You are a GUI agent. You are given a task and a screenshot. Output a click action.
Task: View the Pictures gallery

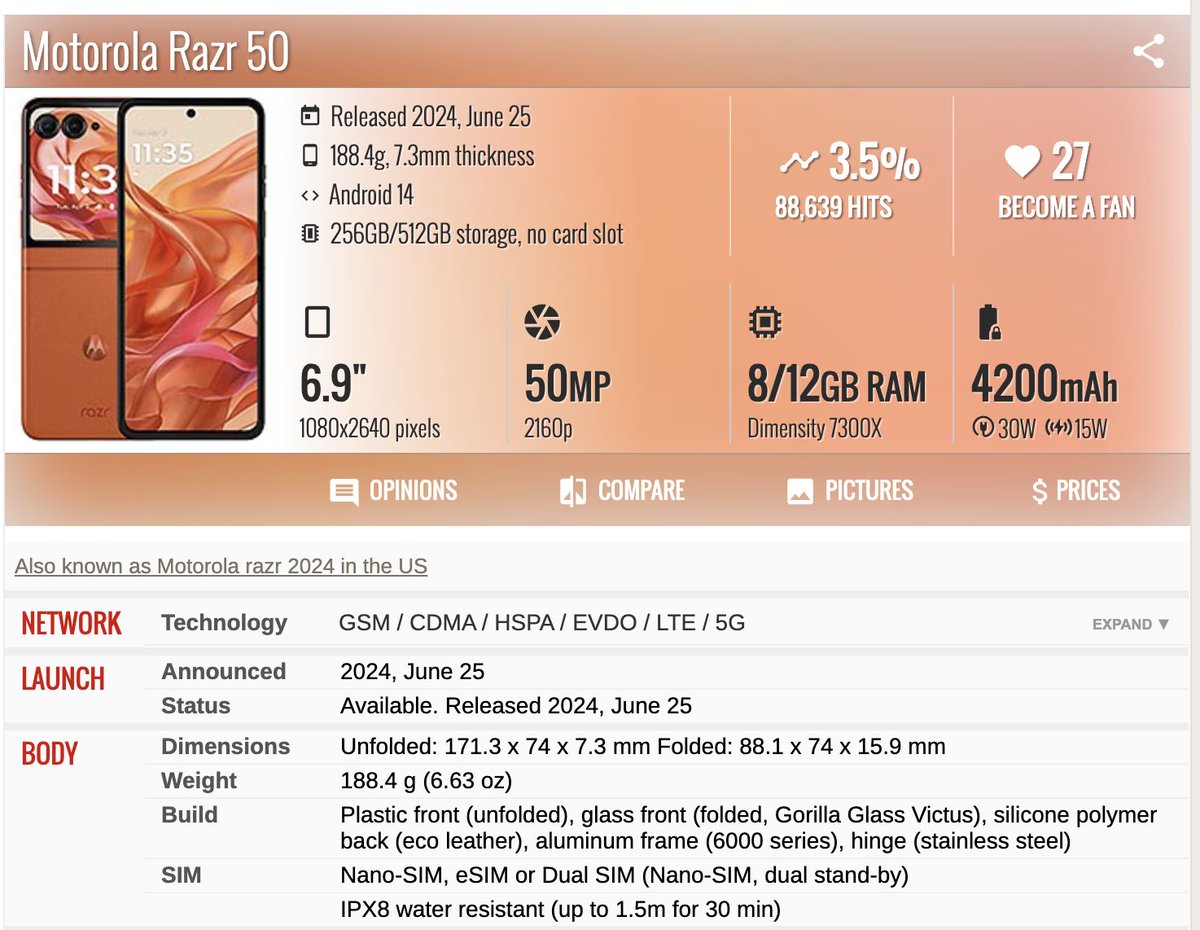click(850, 491)
